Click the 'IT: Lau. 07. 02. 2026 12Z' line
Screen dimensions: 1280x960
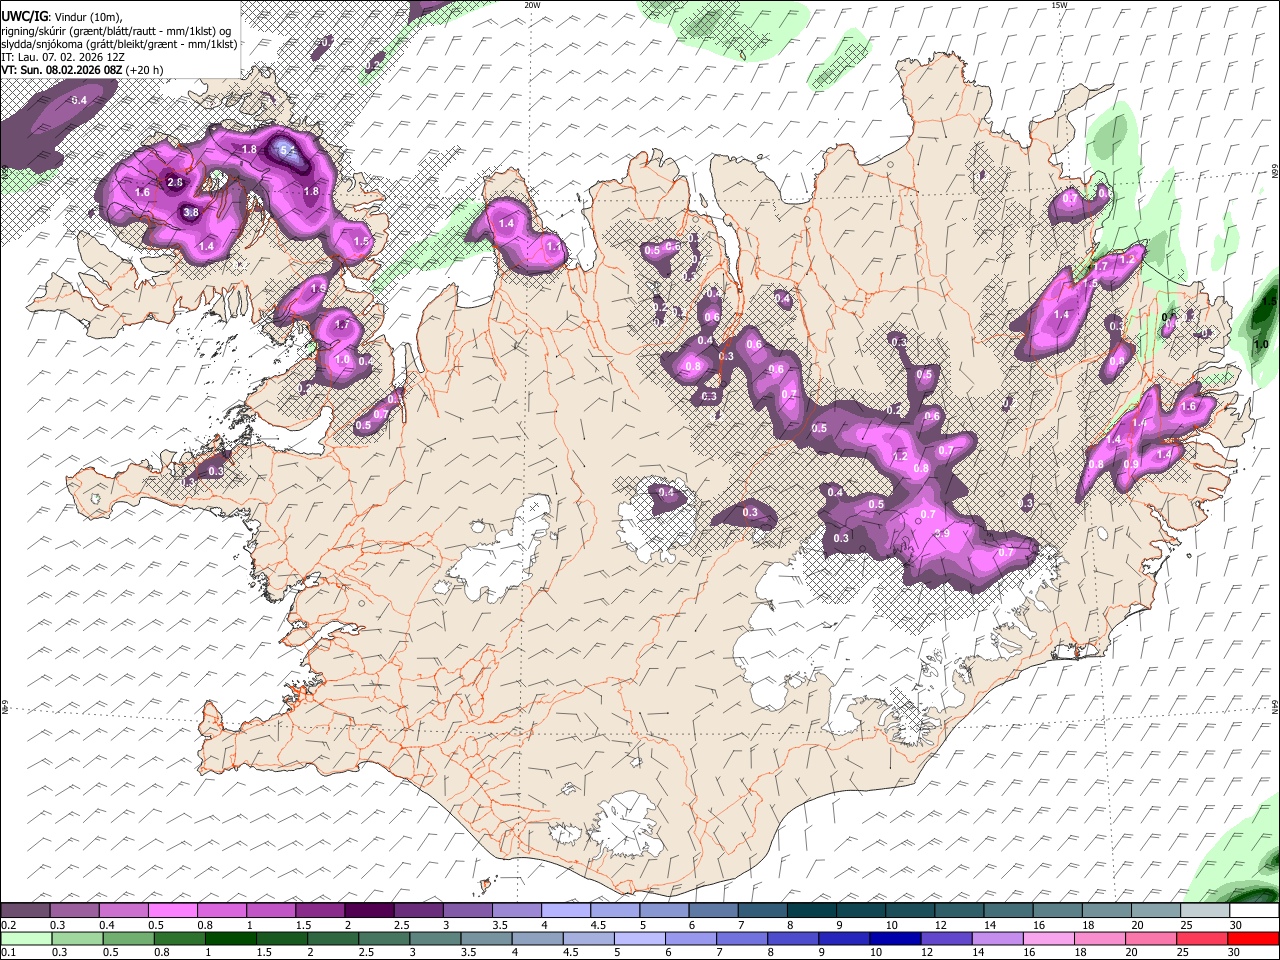pyautogui.click(x=61, y=57)
